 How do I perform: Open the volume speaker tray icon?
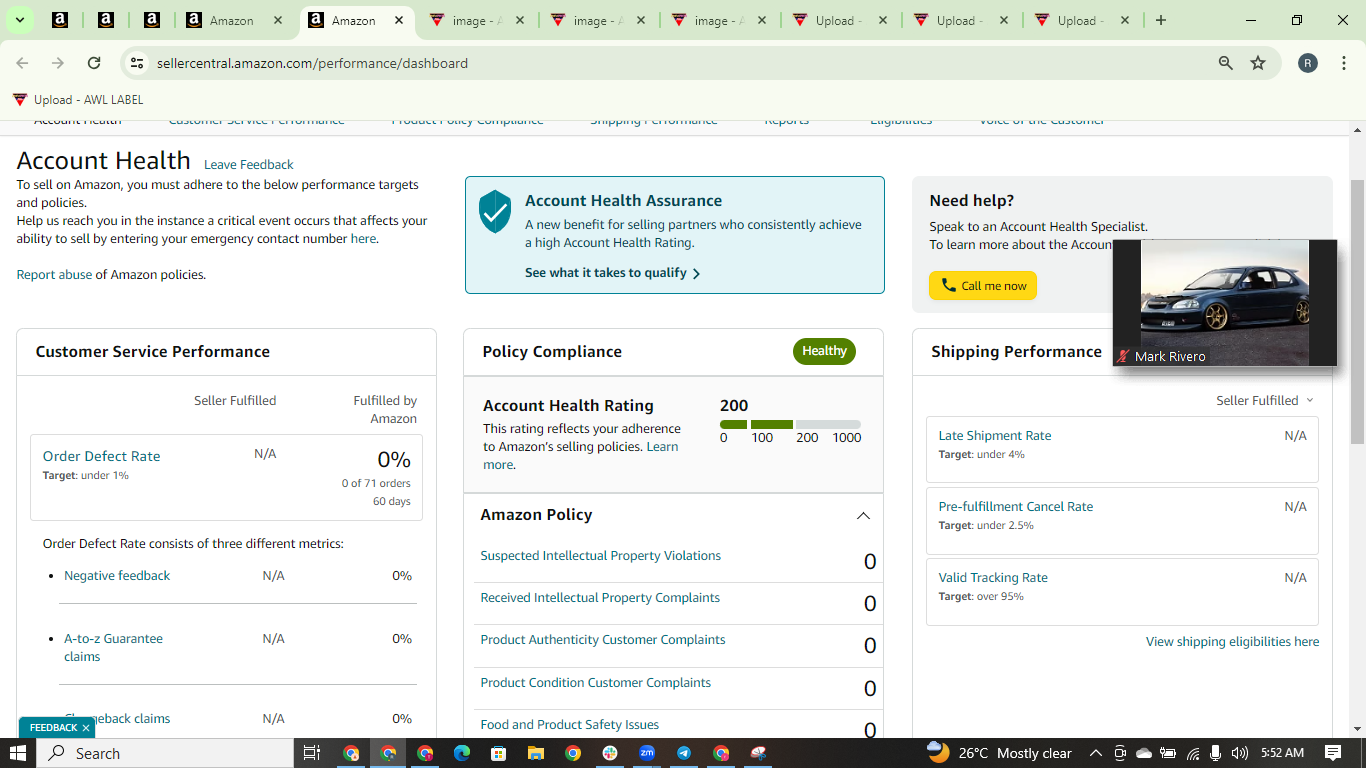pos(1240,753)
